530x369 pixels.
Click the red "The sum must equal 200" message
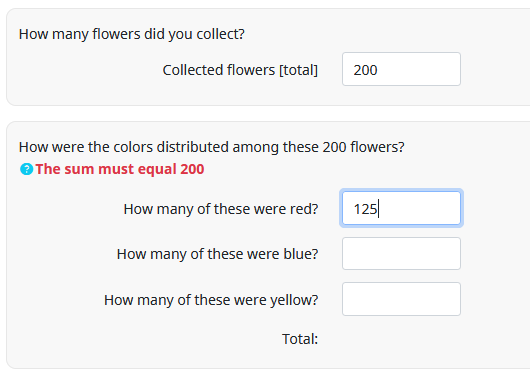(x=120, y=169)
